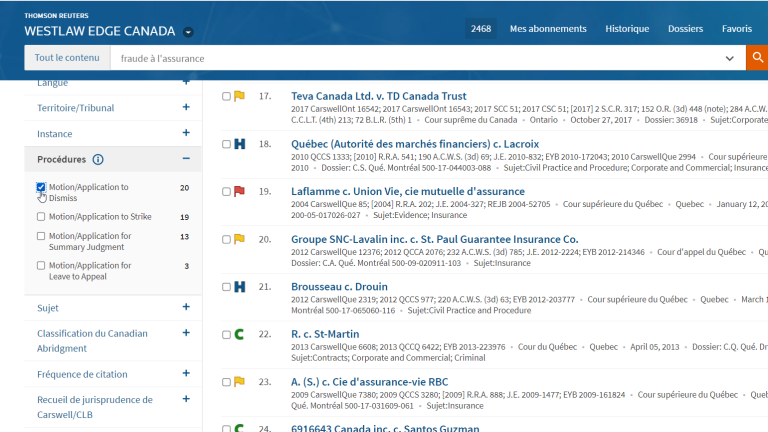The width and height of the screenshot is (768, 432).
Task: Click the green C icon beside R. c. St-Martin
Action: [x=240, y=335]
